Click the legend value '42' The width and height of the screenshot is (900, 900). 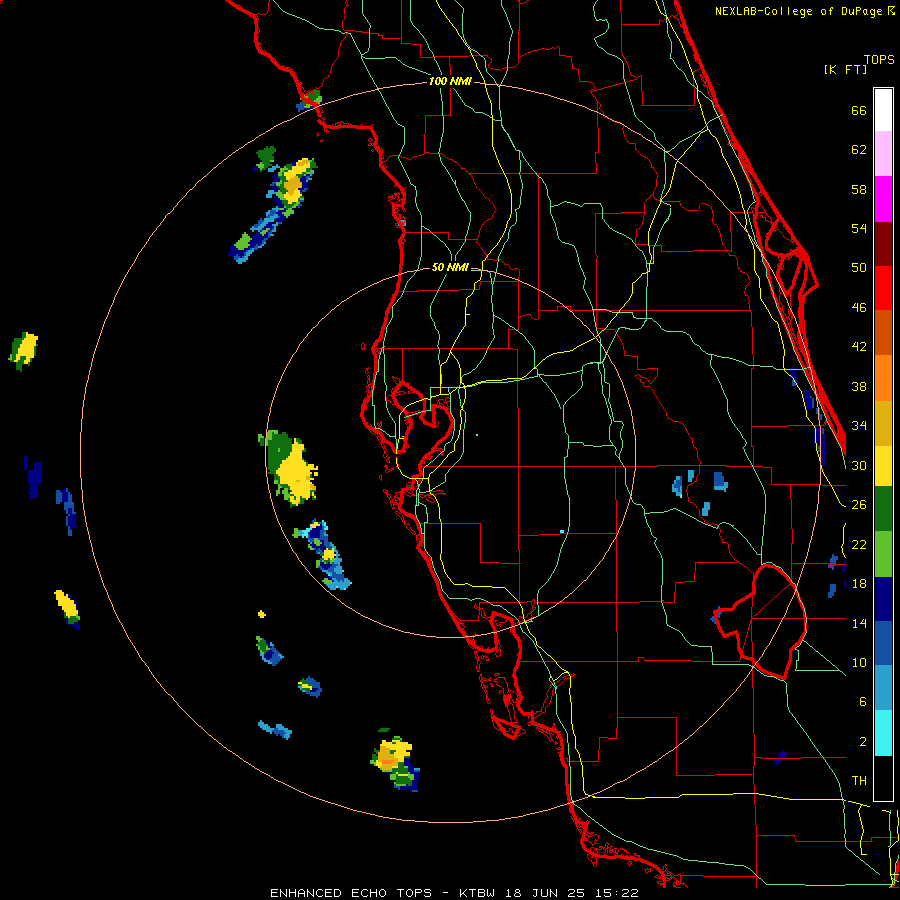[x=859, y=347]
